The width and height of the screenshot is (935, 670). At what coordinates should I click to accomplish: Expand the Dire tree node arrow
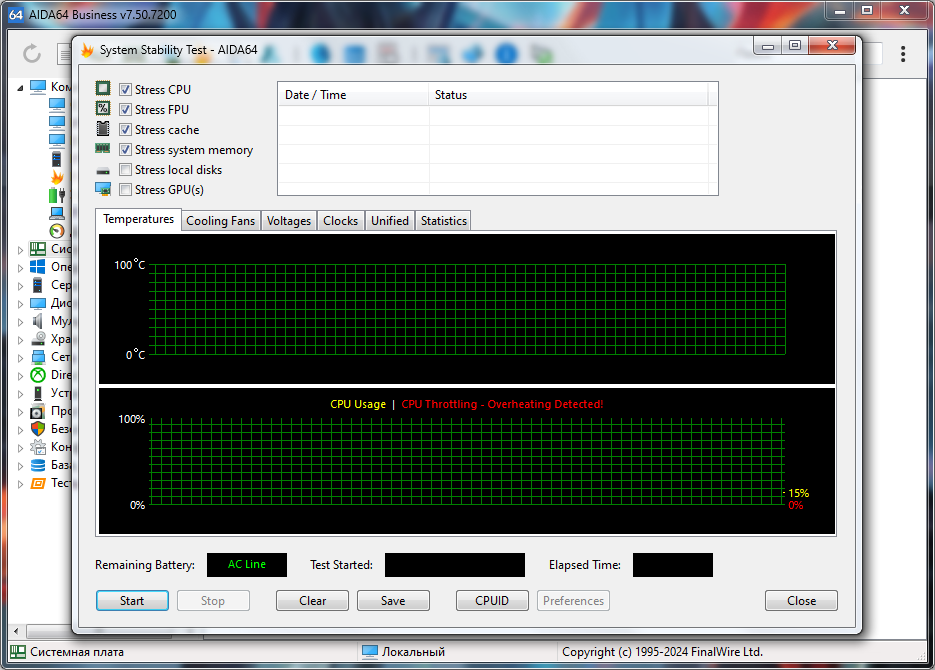[x=20, y=376]
